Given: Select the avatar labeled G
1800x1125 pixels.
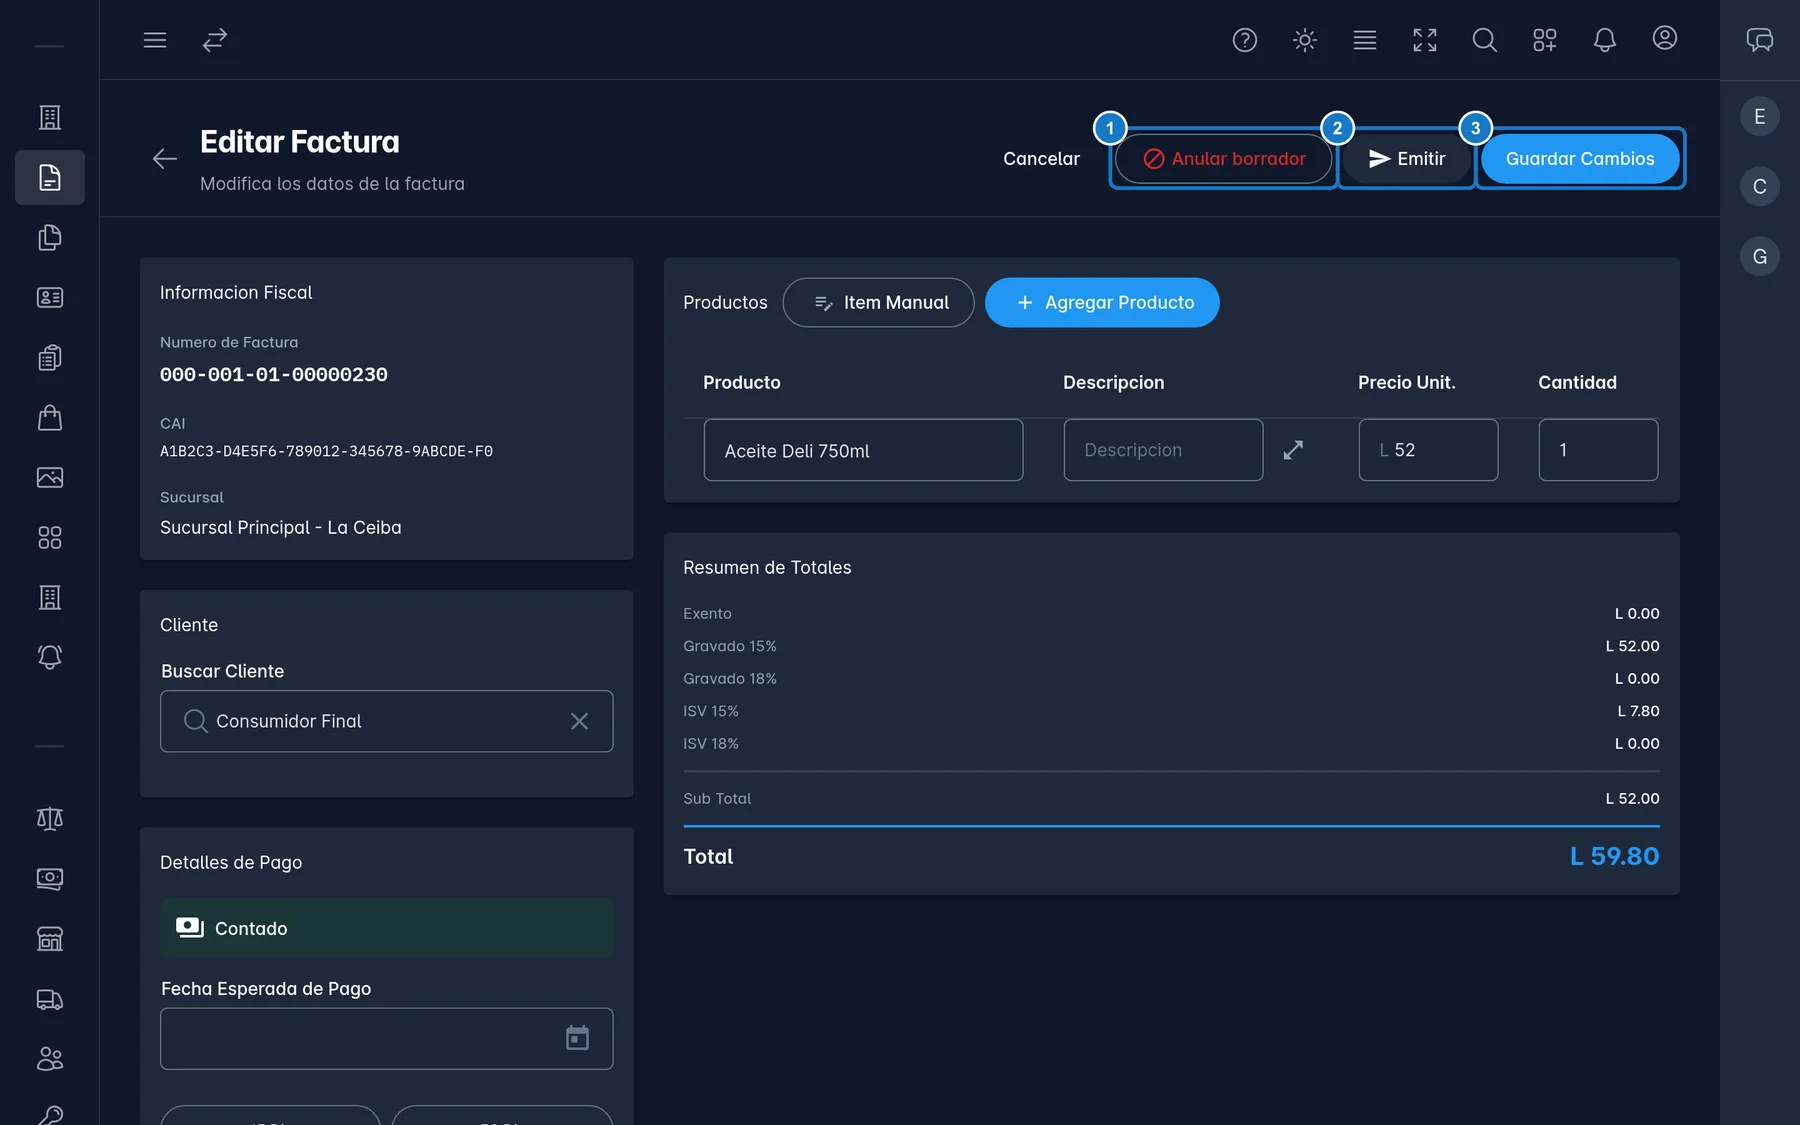Looking at the screenshot, I should [1760, 257].
